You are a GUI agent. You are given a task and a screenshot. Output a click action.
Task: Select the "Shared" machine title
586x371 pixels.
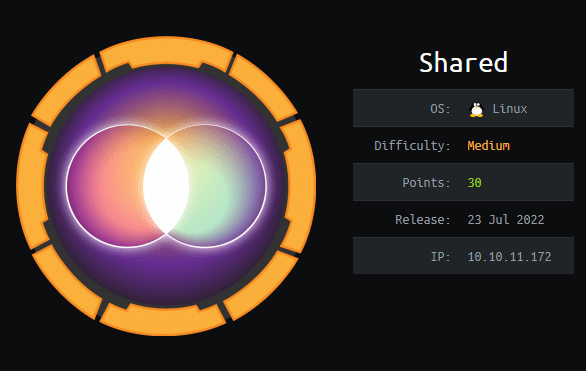pos(463,62)
